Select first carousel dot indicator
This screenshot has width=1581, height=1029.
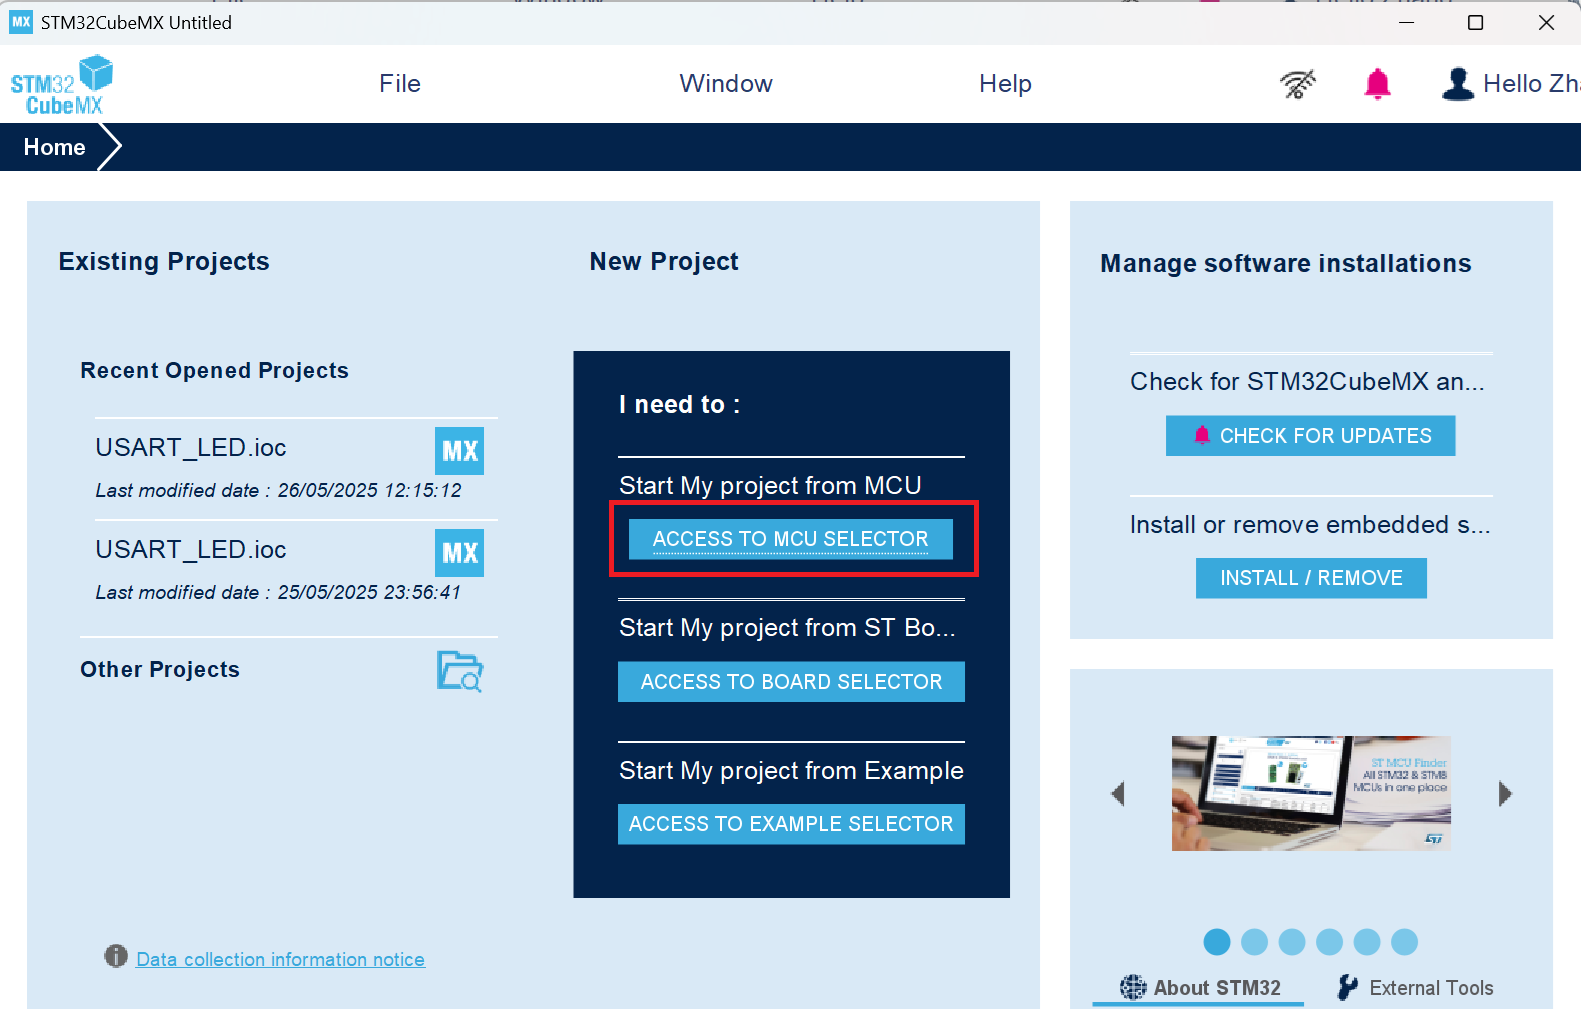coord(1217,942)
